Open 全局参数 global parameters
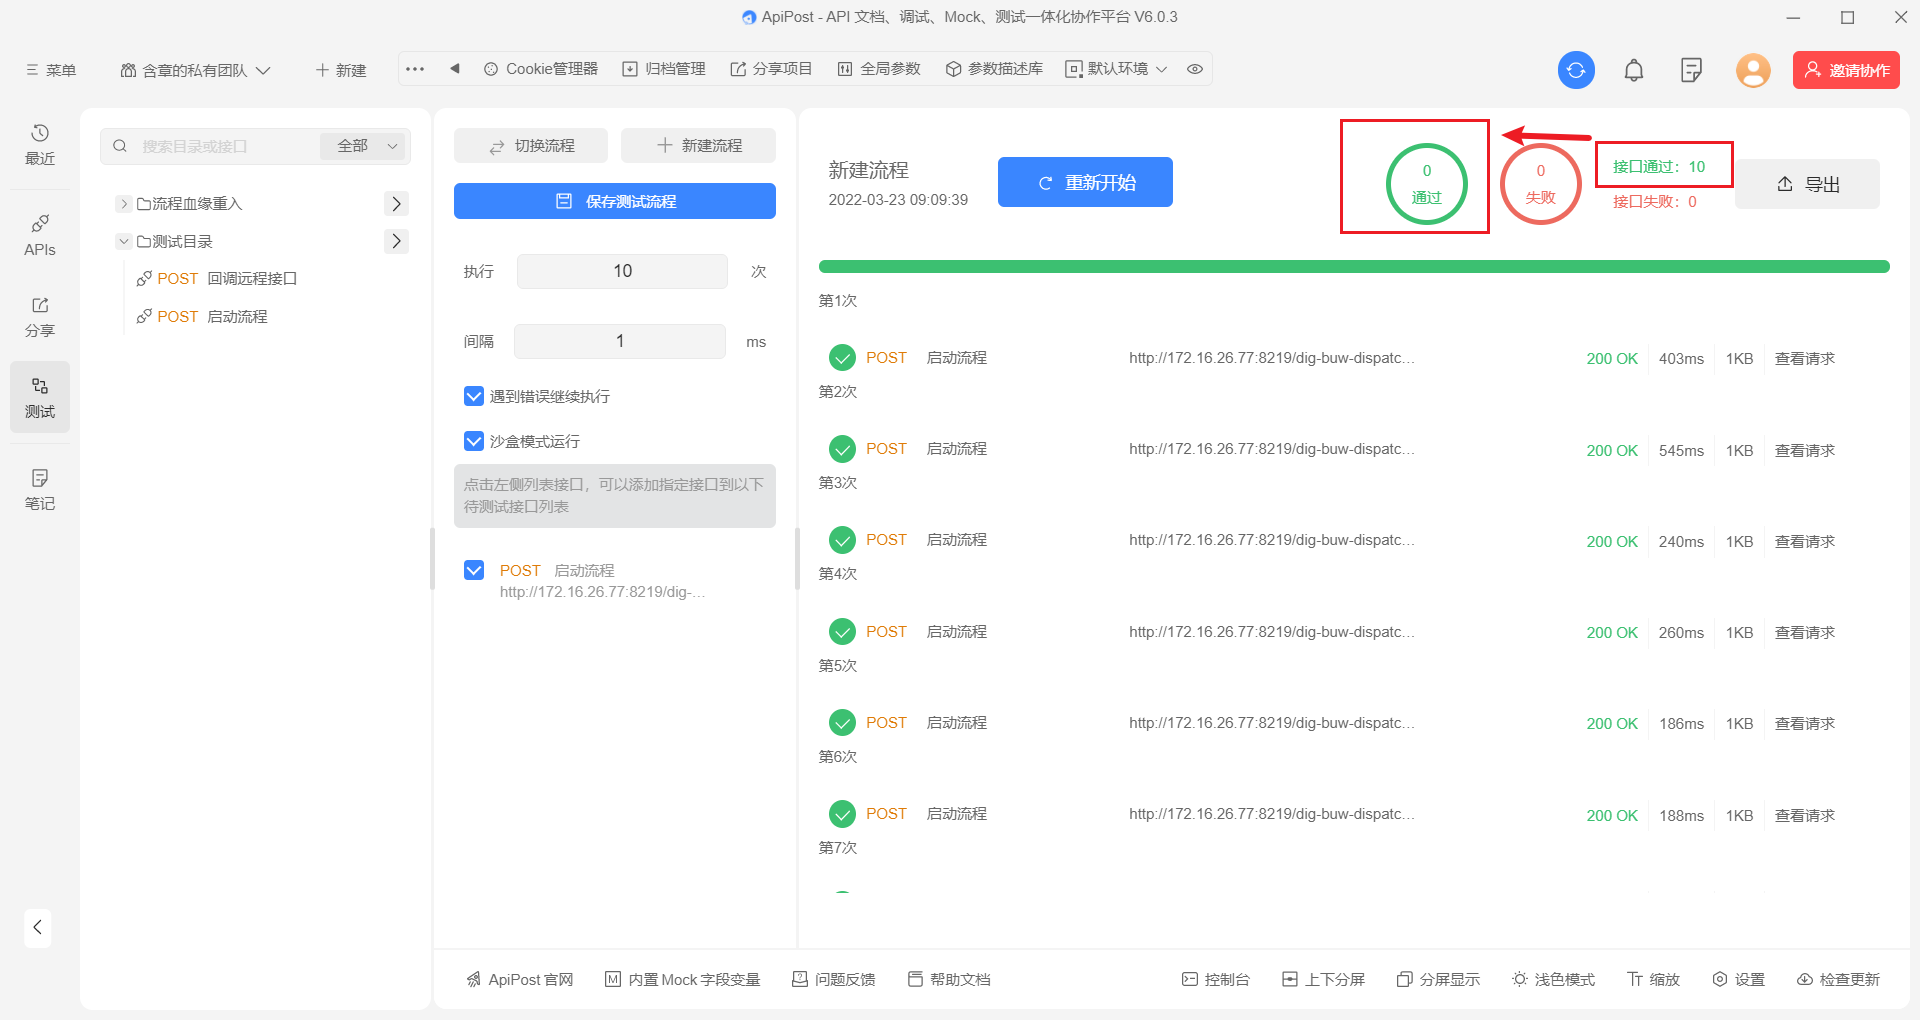The width and height of the screenshot is (1920, 1020). (879, 69)
